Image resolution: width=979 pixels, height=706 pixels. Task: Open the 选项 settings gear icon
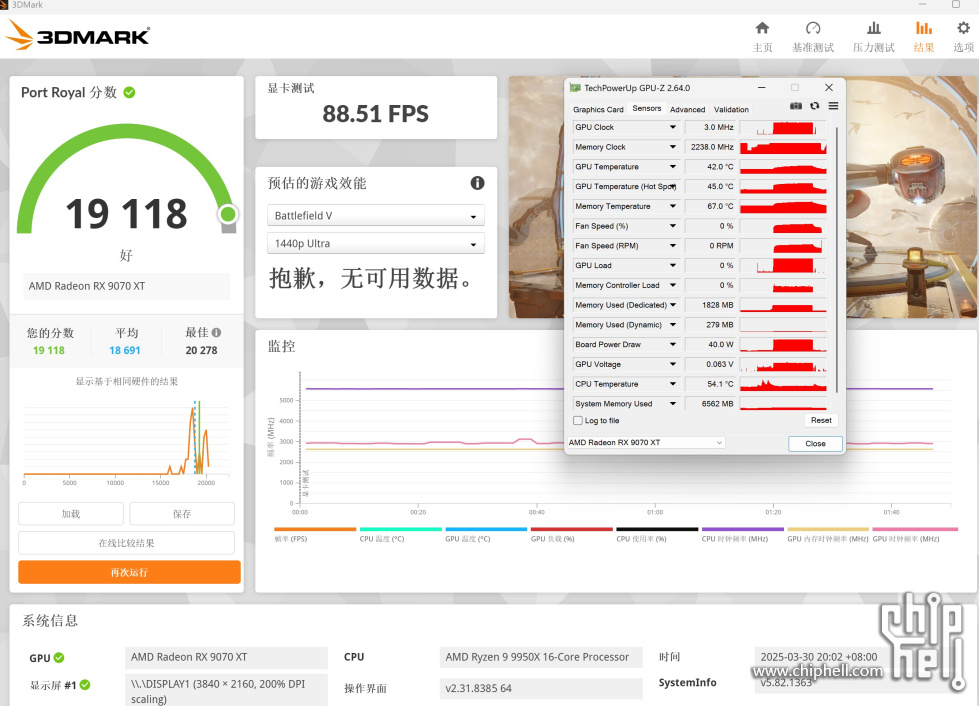coord(963,28)
